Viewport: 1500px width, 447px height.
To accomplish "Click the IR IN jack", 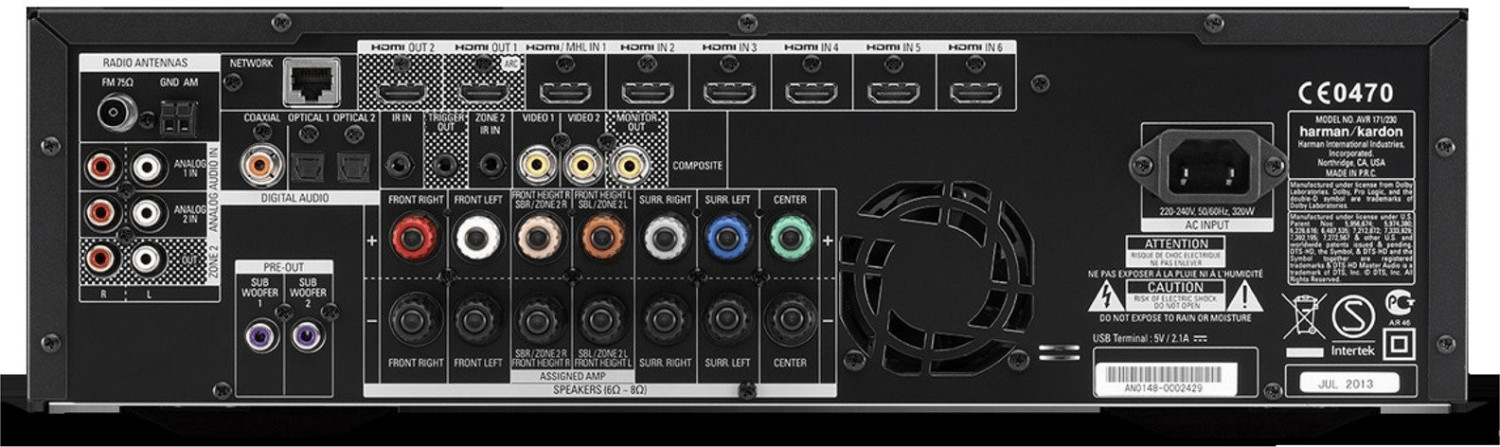I will pos(403,162).
